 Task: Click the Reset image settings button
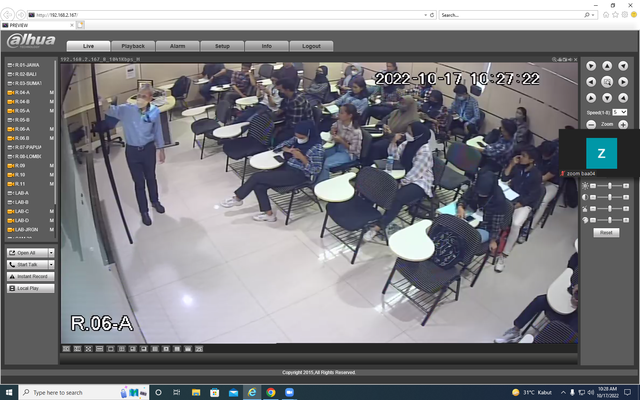[x=606, y=233]
